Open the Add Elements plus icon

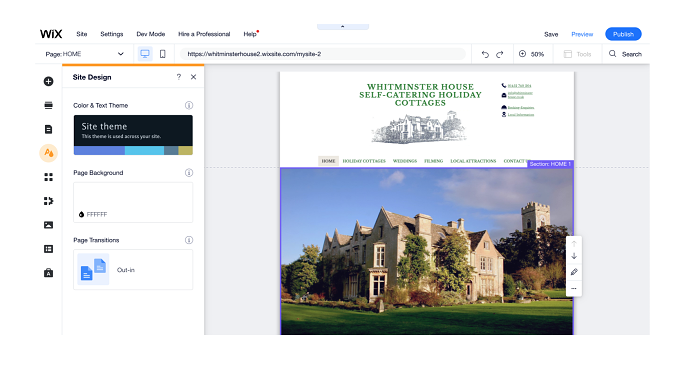point(49,81)
